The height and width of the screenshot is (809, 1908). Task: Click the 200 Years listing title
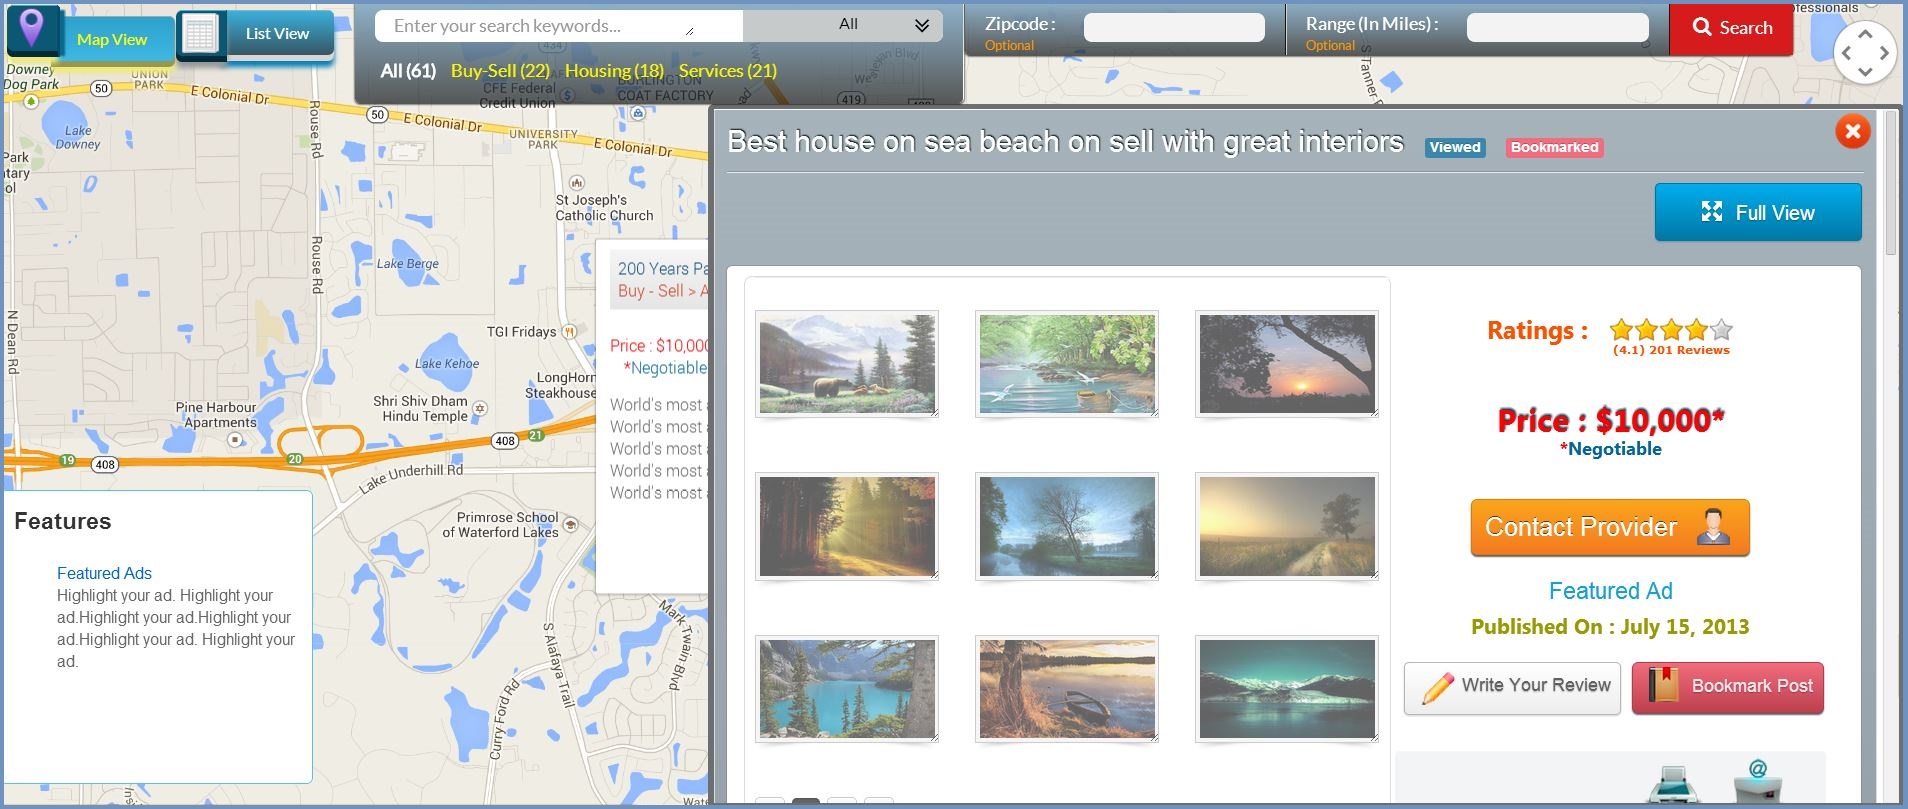click(662, 269)
